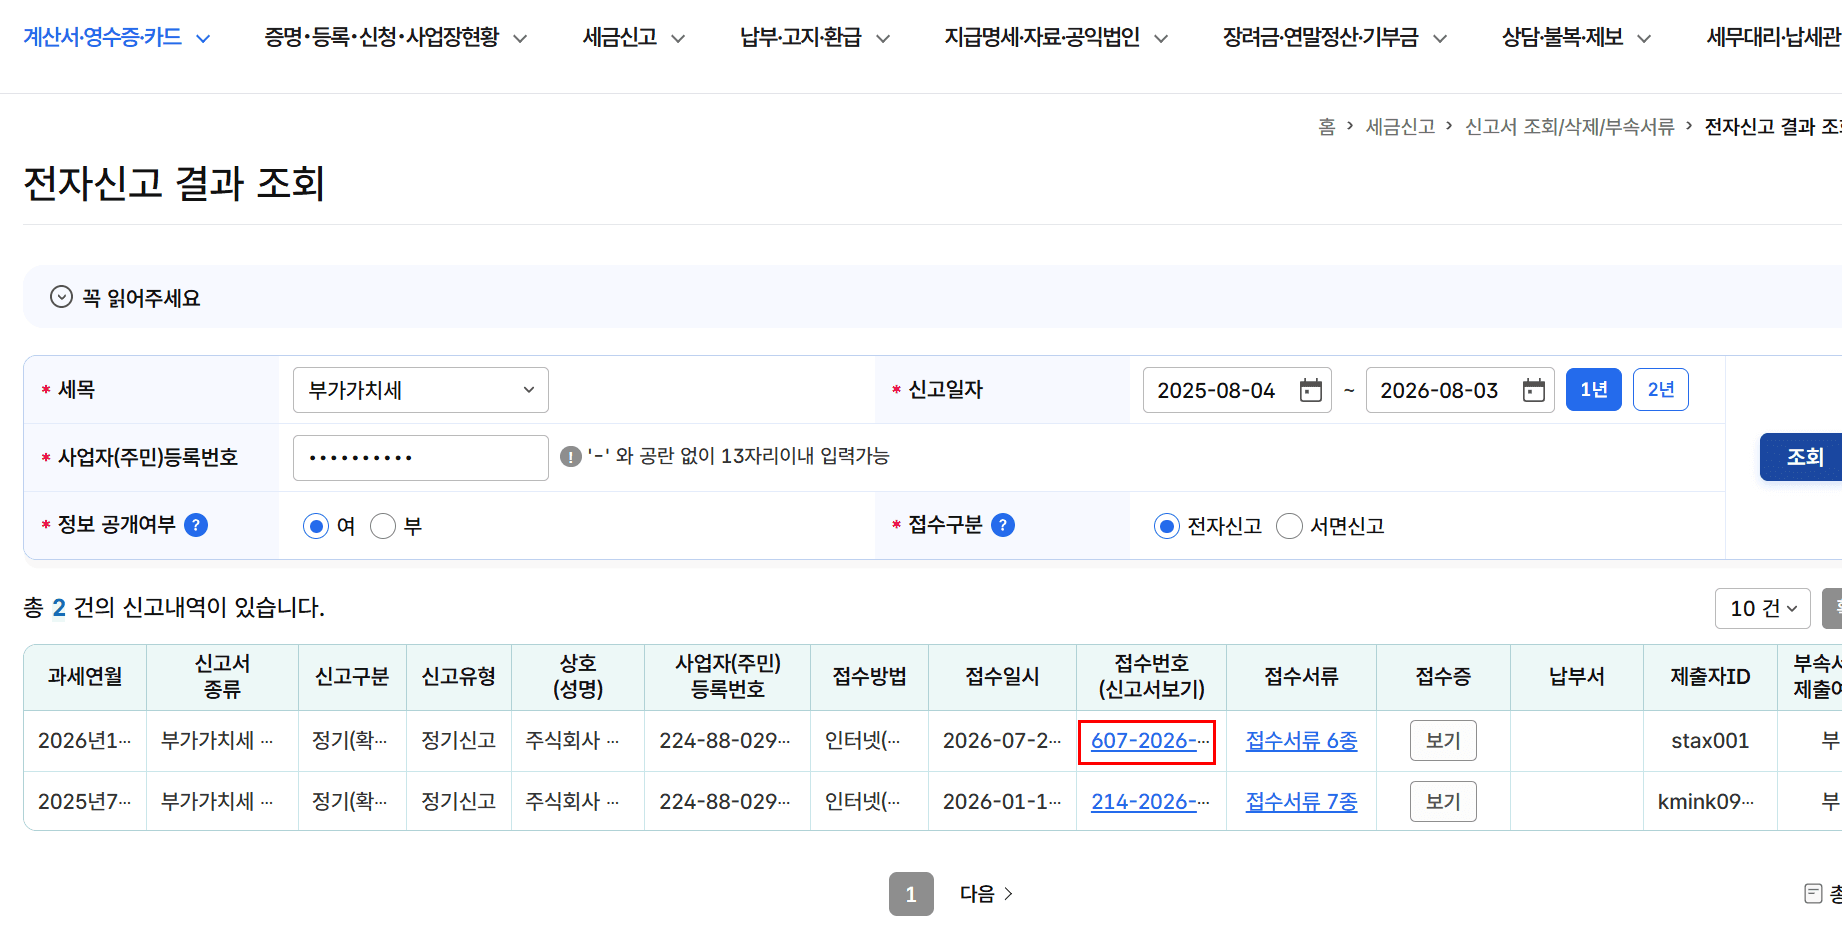Image resolution: width=1842 pixels, height=947 pixels.
Task: Click the stax001 submitter ID cell
Action: (x=1710, y=741)
